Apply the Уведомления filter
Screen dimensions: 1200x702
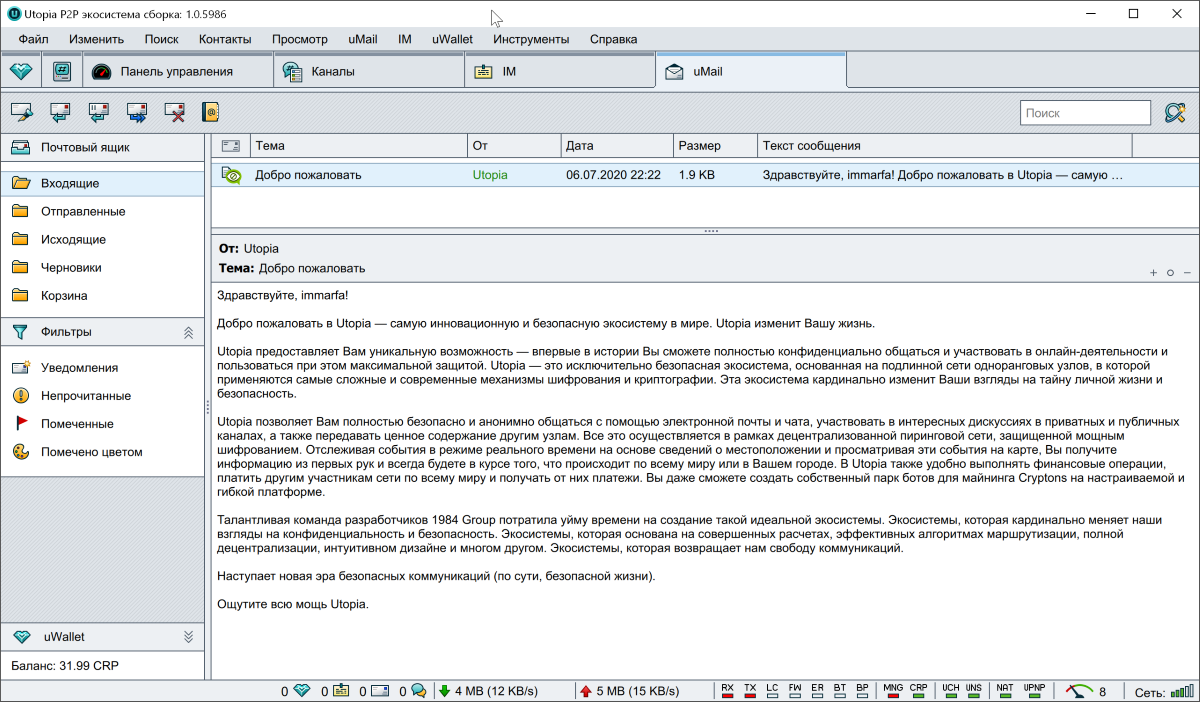click(x=102, y=368)
